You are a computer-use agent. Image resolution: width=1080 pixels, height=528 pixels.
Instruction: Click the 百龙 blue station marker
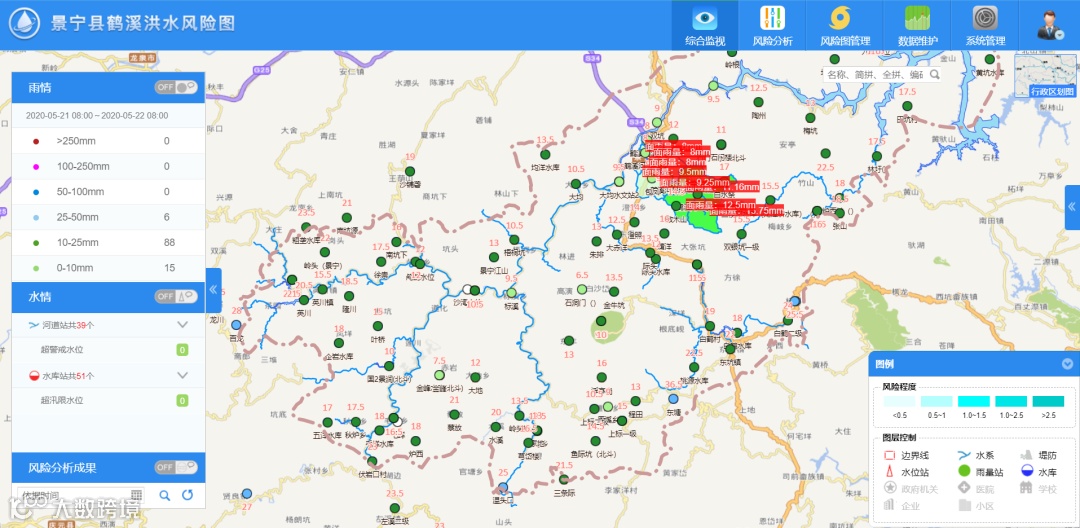pos(236,324)
